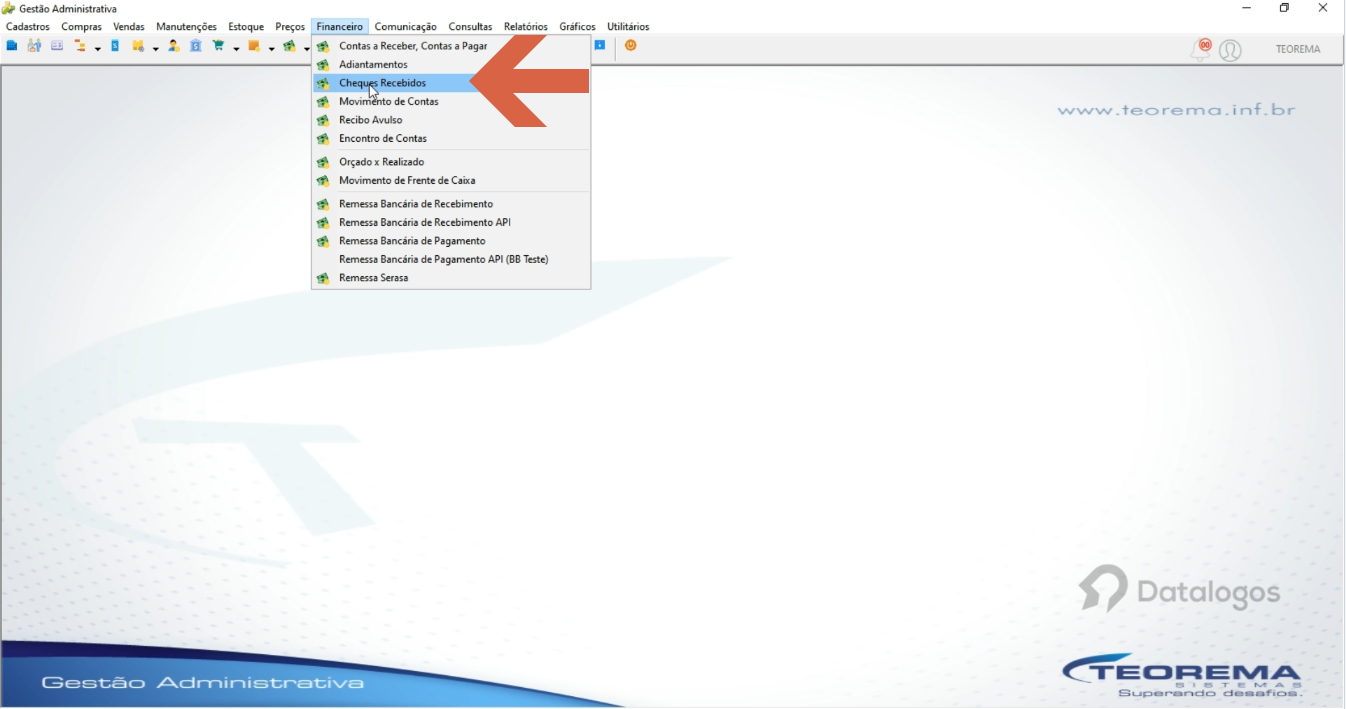The image size is (1346, 709).
Task: Select Movimento de Contas entry
Action: pos(451,102)
